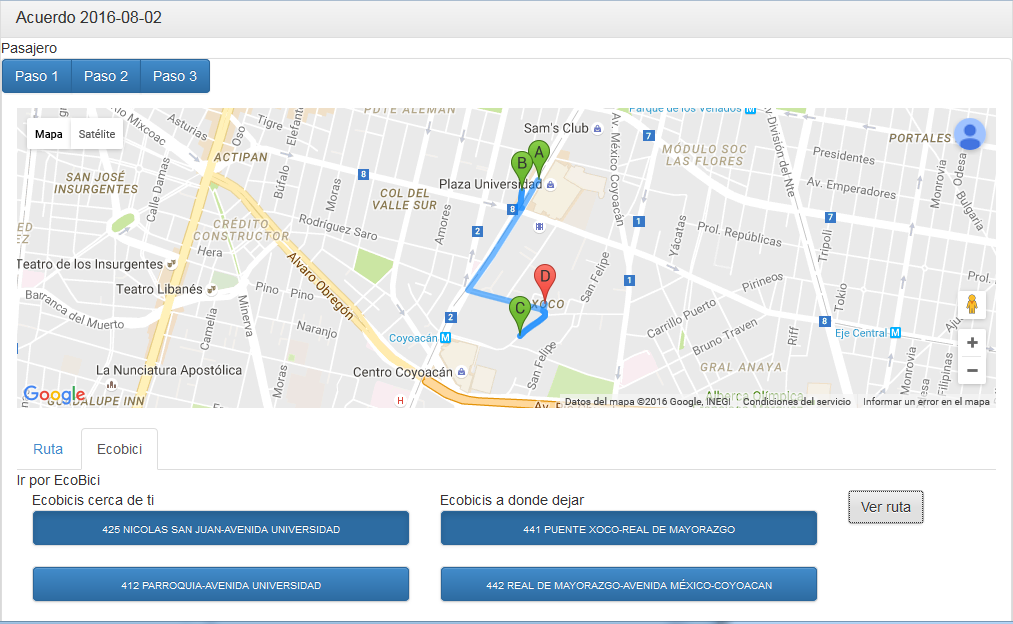The image size is (1013, 624).
Task: Click Teatro Libanés theater icon
Action: pyautogui.click(x=211, y=290)
